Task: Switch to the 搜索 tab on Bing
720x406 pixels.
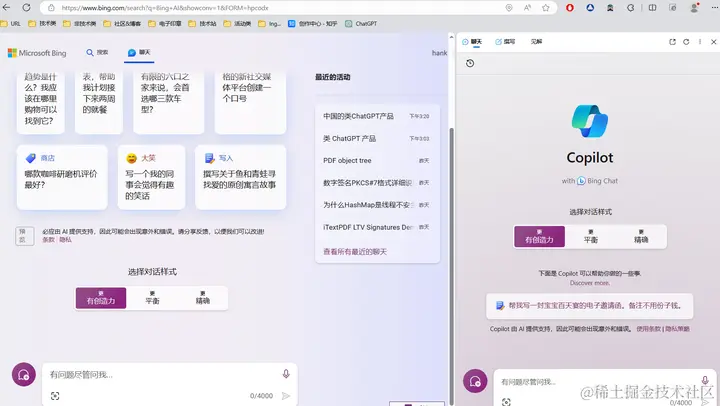Action: coord(97,53)
